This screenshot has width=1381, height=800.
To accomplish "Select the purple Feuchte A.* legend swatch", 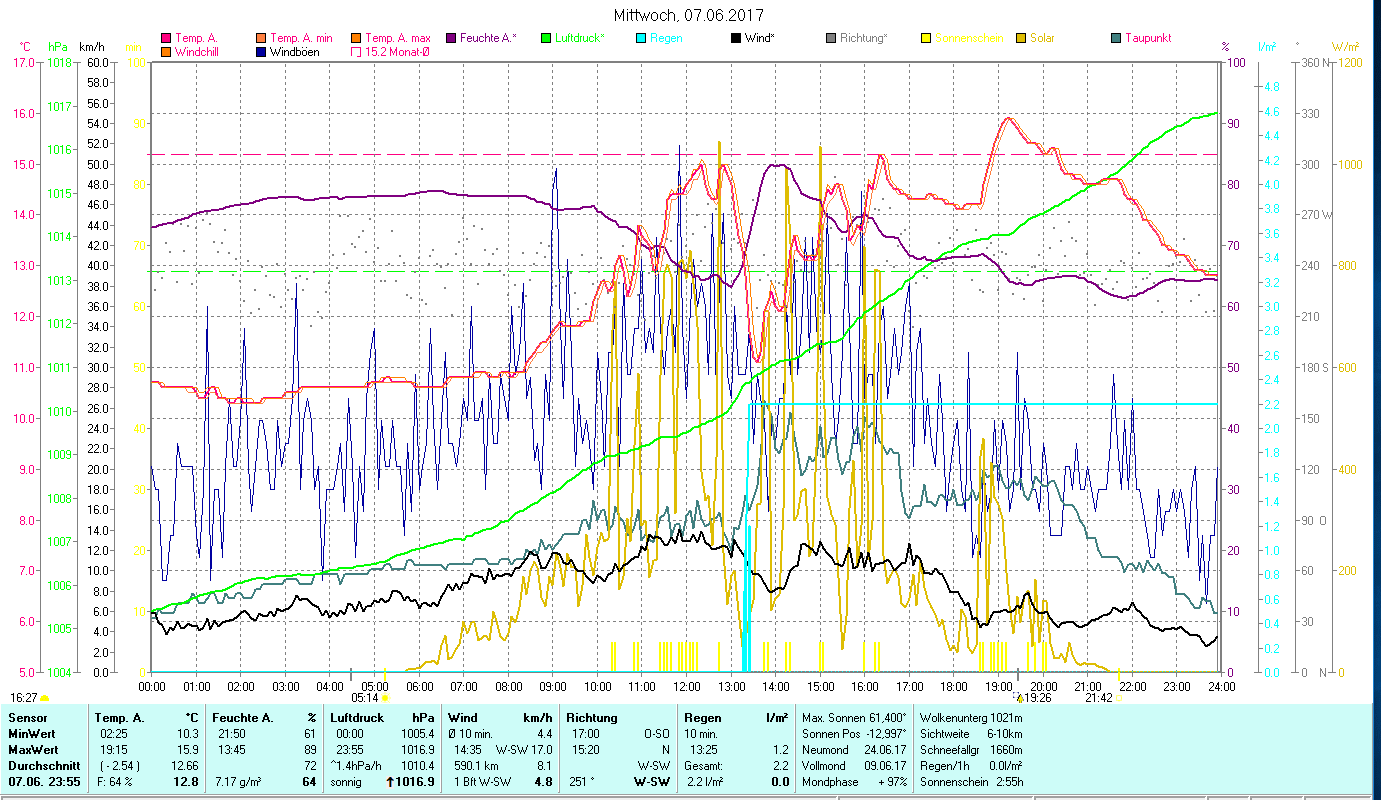I will (450, 38).
